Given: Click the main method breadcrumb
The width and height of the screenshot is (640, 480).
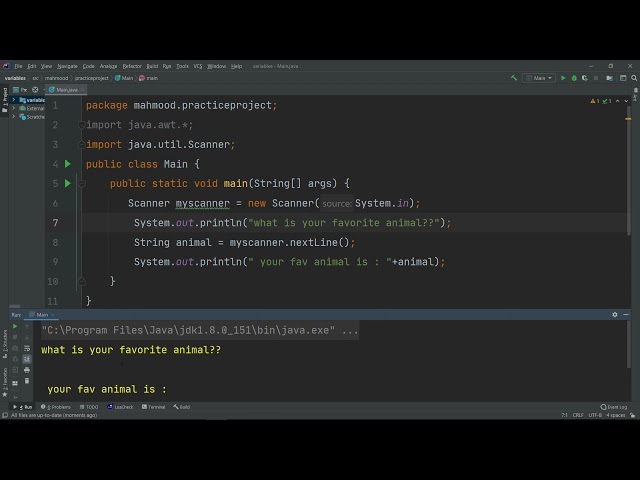Looking at the screenshot, I should 149,78.
